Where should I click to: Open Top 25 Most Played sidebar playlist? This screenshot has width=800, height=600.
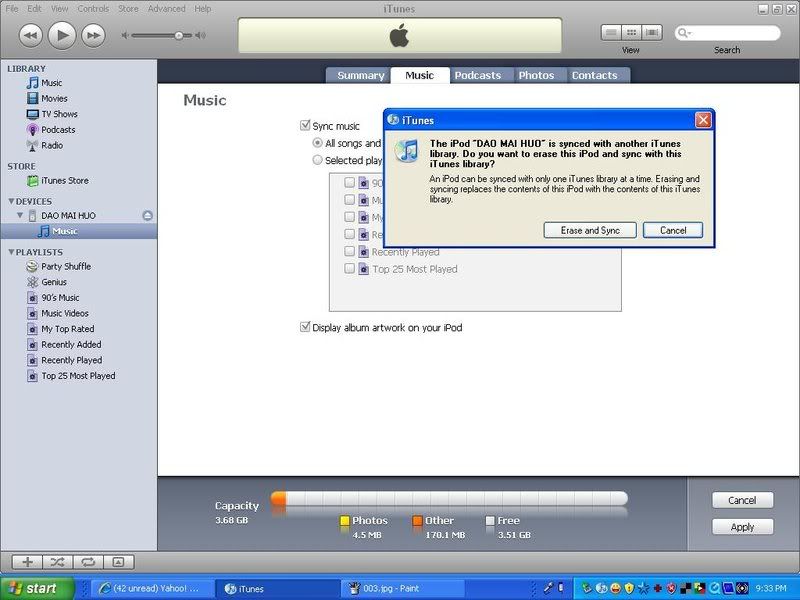click(78, 376)
